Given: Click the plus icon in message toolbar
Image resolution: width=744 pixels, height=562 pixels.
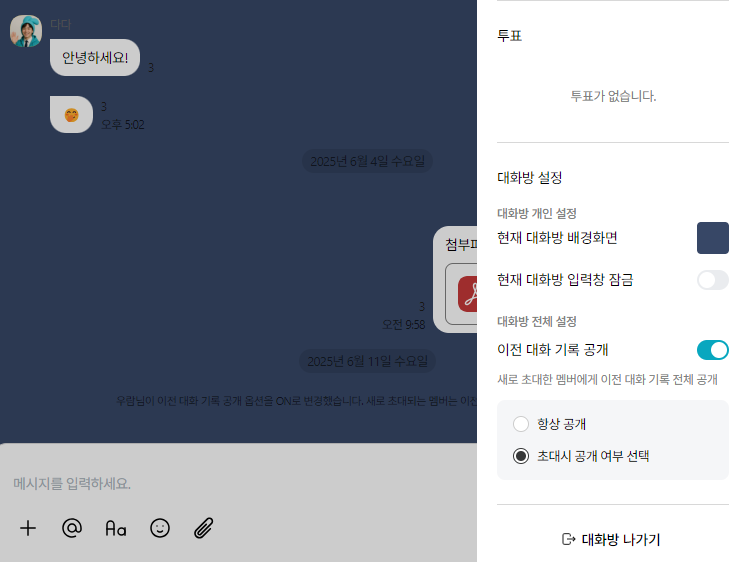Looking at the screenshot, I should coord(28,528).
